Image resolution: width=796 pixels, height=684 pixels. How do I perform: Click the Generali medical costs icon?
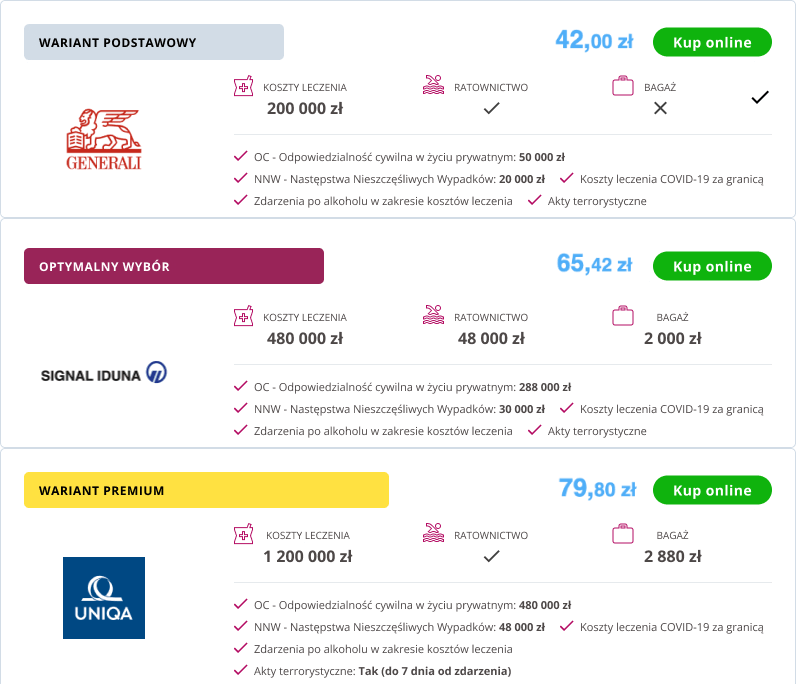point(243,87)
